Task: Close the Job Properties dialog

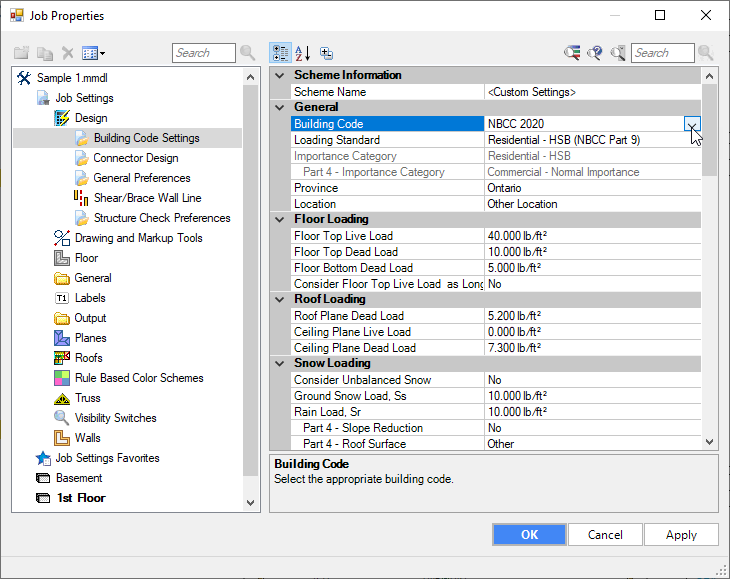Action: (706, 15)
